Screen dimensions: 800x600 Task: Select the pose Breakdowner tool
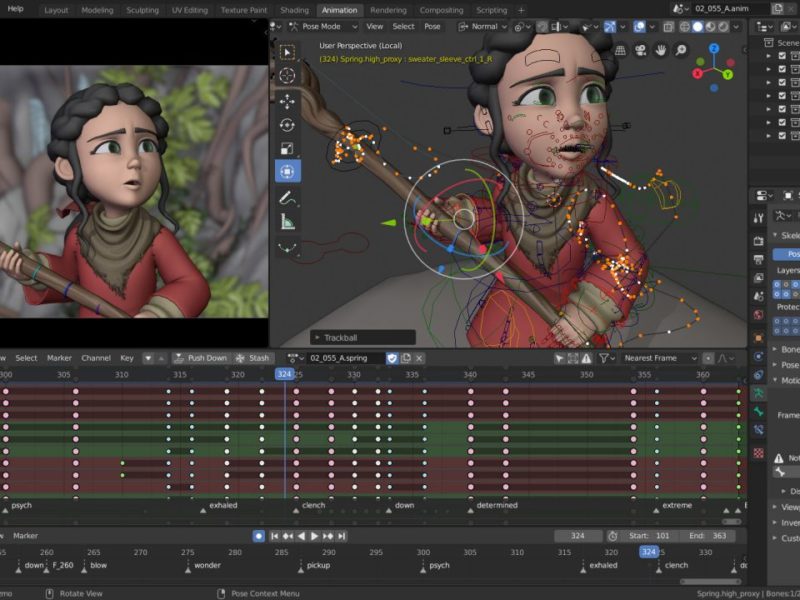(x=287, y=247)
